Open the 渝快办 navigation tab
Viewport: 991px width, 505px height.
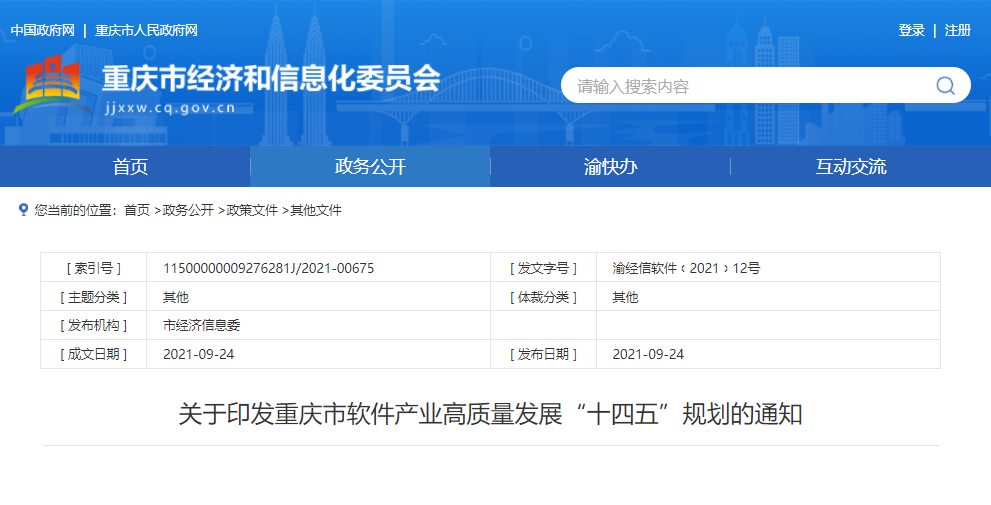click(611, 167)
